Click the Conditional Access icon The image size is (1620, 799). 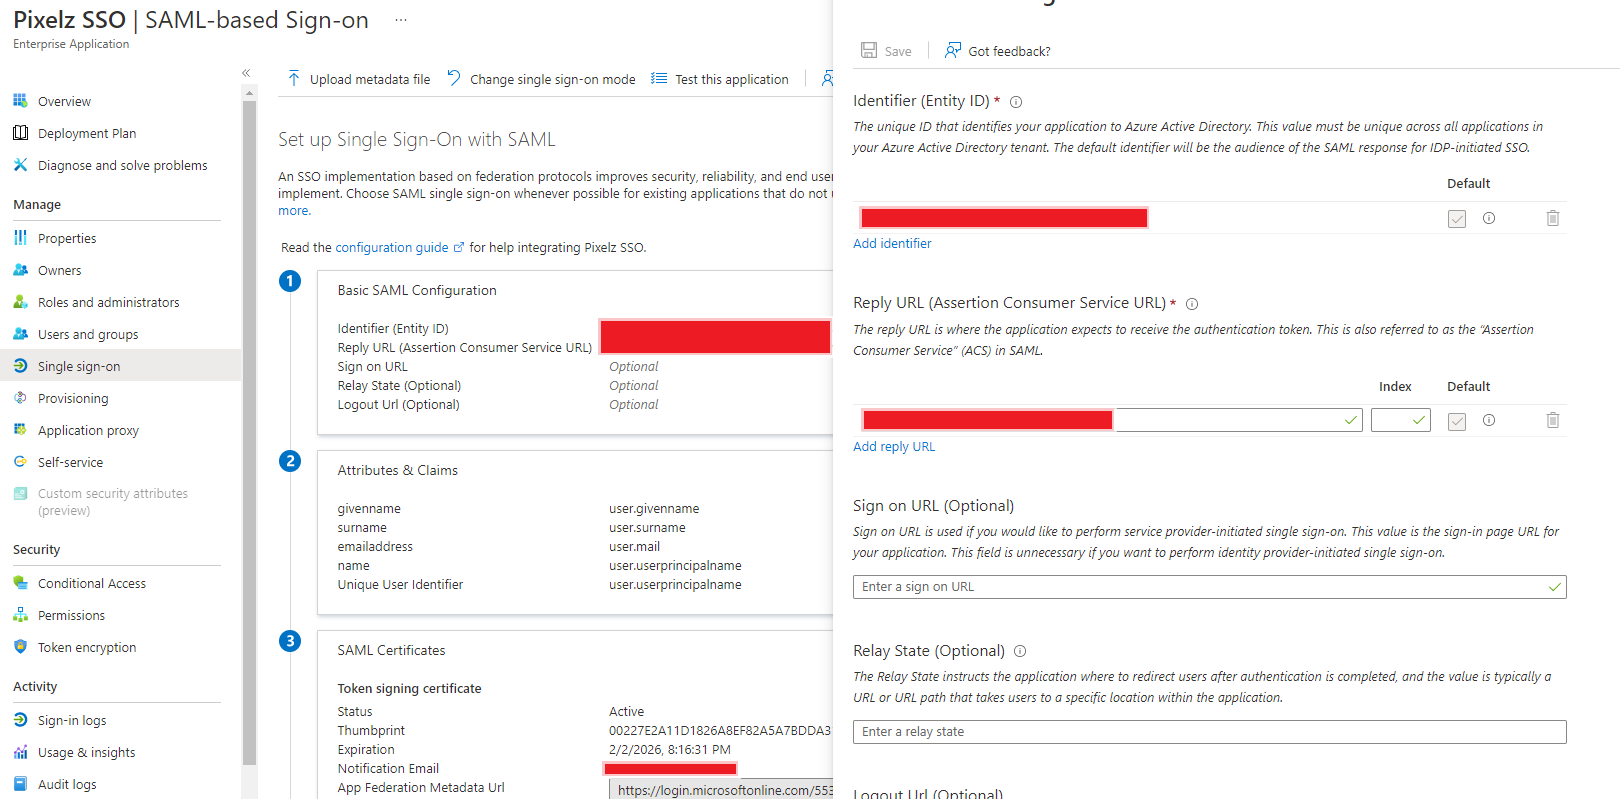20,583
